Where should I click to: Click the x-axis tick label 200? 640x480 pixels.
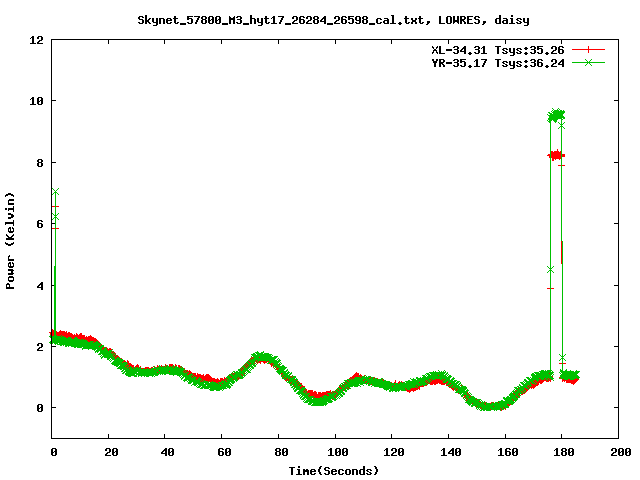point(621,452)
